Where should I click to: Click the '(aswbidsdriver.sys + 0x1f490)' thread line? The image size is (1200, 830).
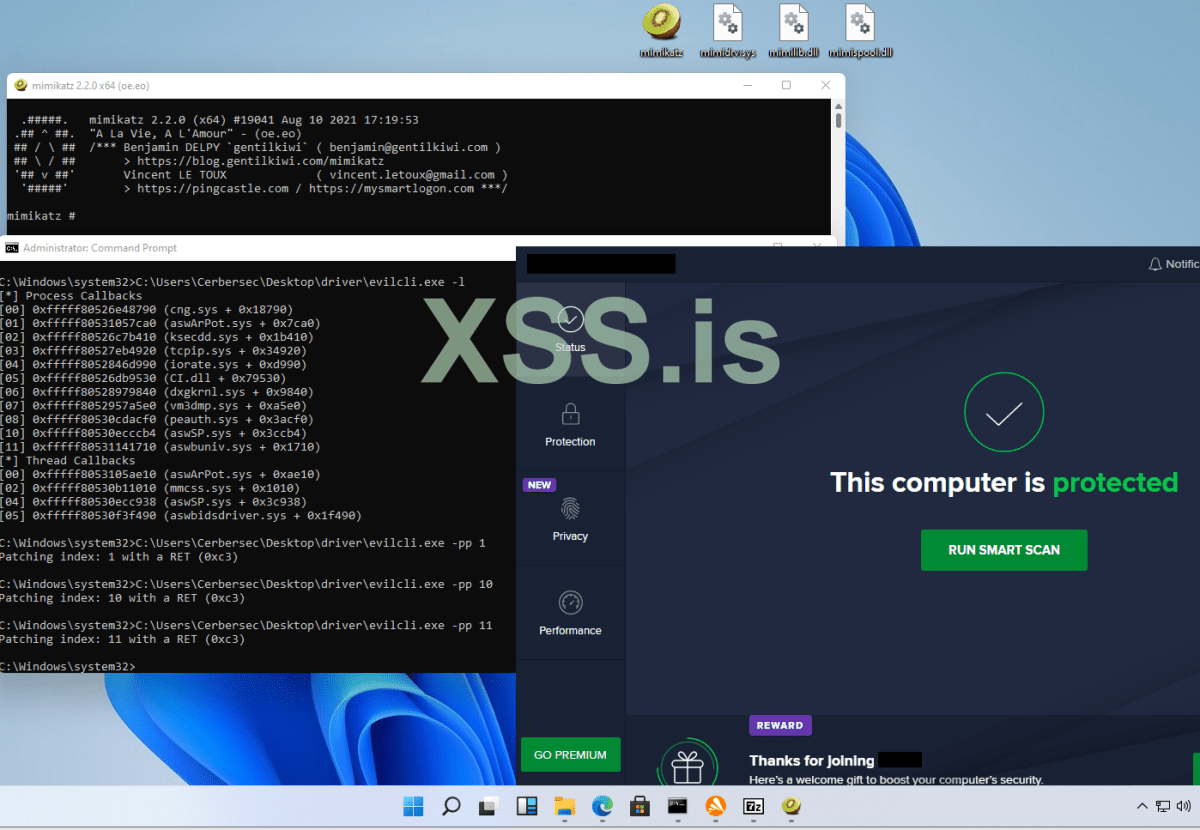pos(180,516)
